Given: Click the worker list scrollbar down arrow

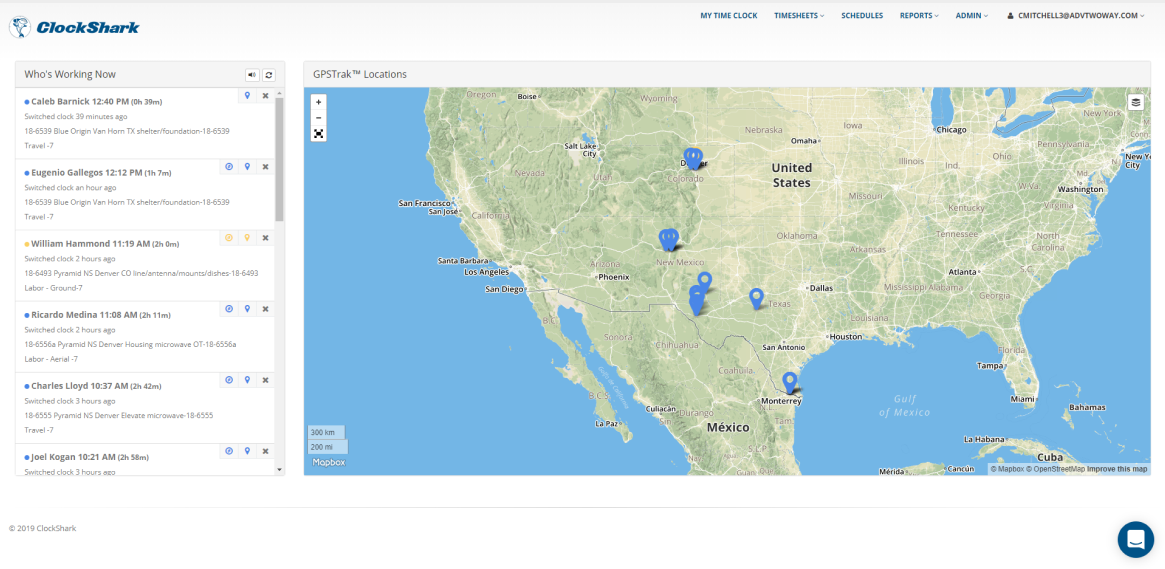Looking at the screenshot, I should [279, 469].
